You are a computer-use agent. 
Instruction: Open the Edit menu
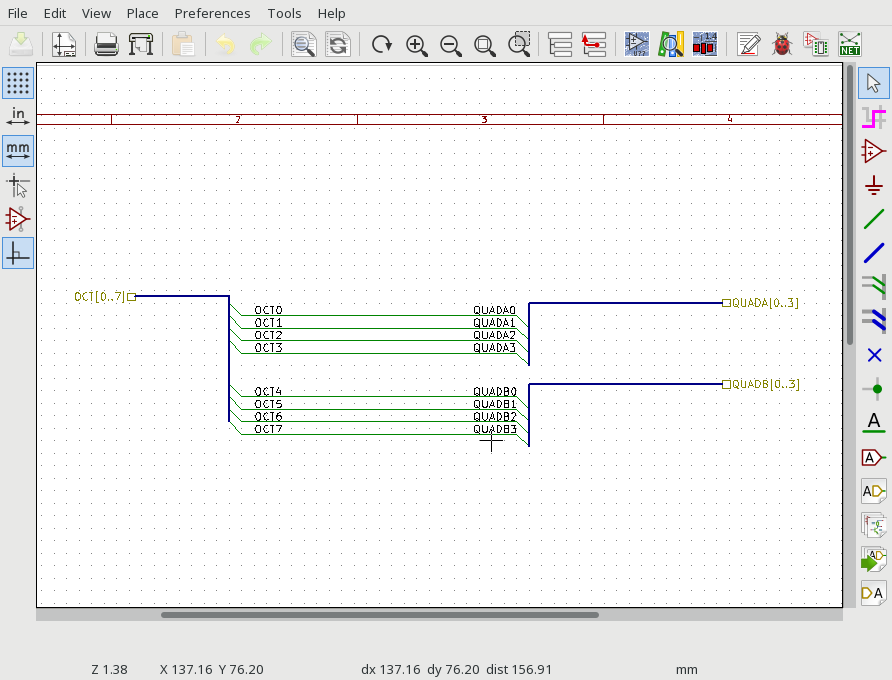coord(55,13)
